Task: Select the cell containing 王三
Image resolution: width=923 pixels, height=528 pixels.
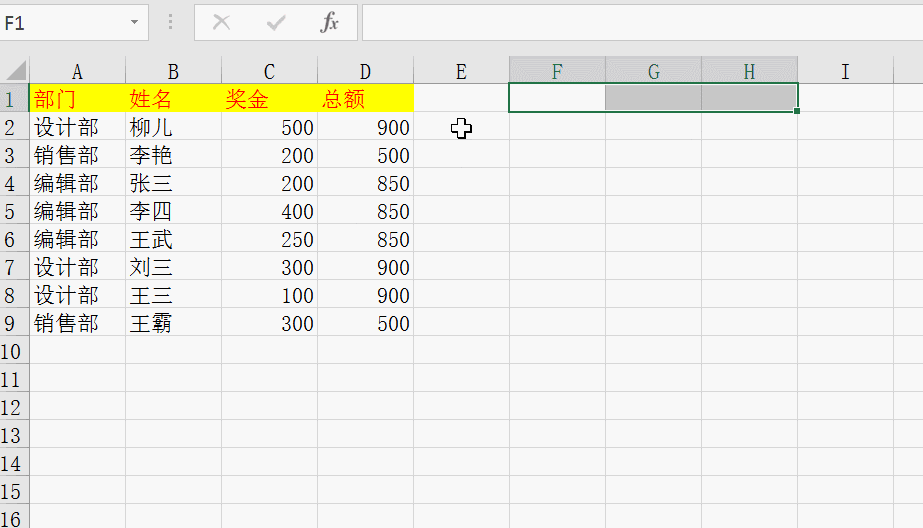Action: pos(173,294)
